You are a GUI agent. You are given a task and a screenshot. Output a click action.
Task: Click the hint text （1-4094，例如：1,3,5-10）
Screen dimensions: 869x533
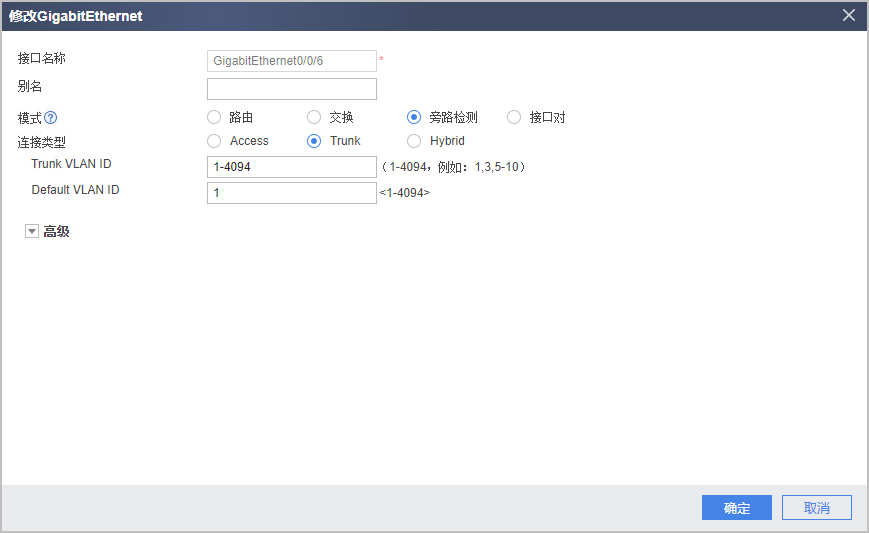point(453,167)
